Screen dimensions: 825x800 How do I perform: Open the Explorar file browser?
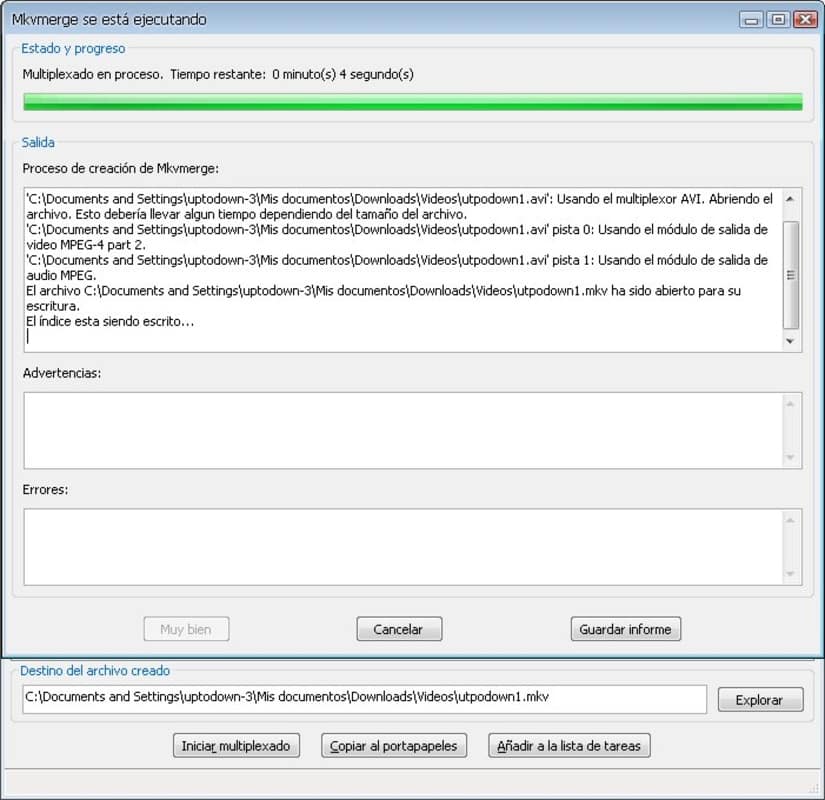760,700
